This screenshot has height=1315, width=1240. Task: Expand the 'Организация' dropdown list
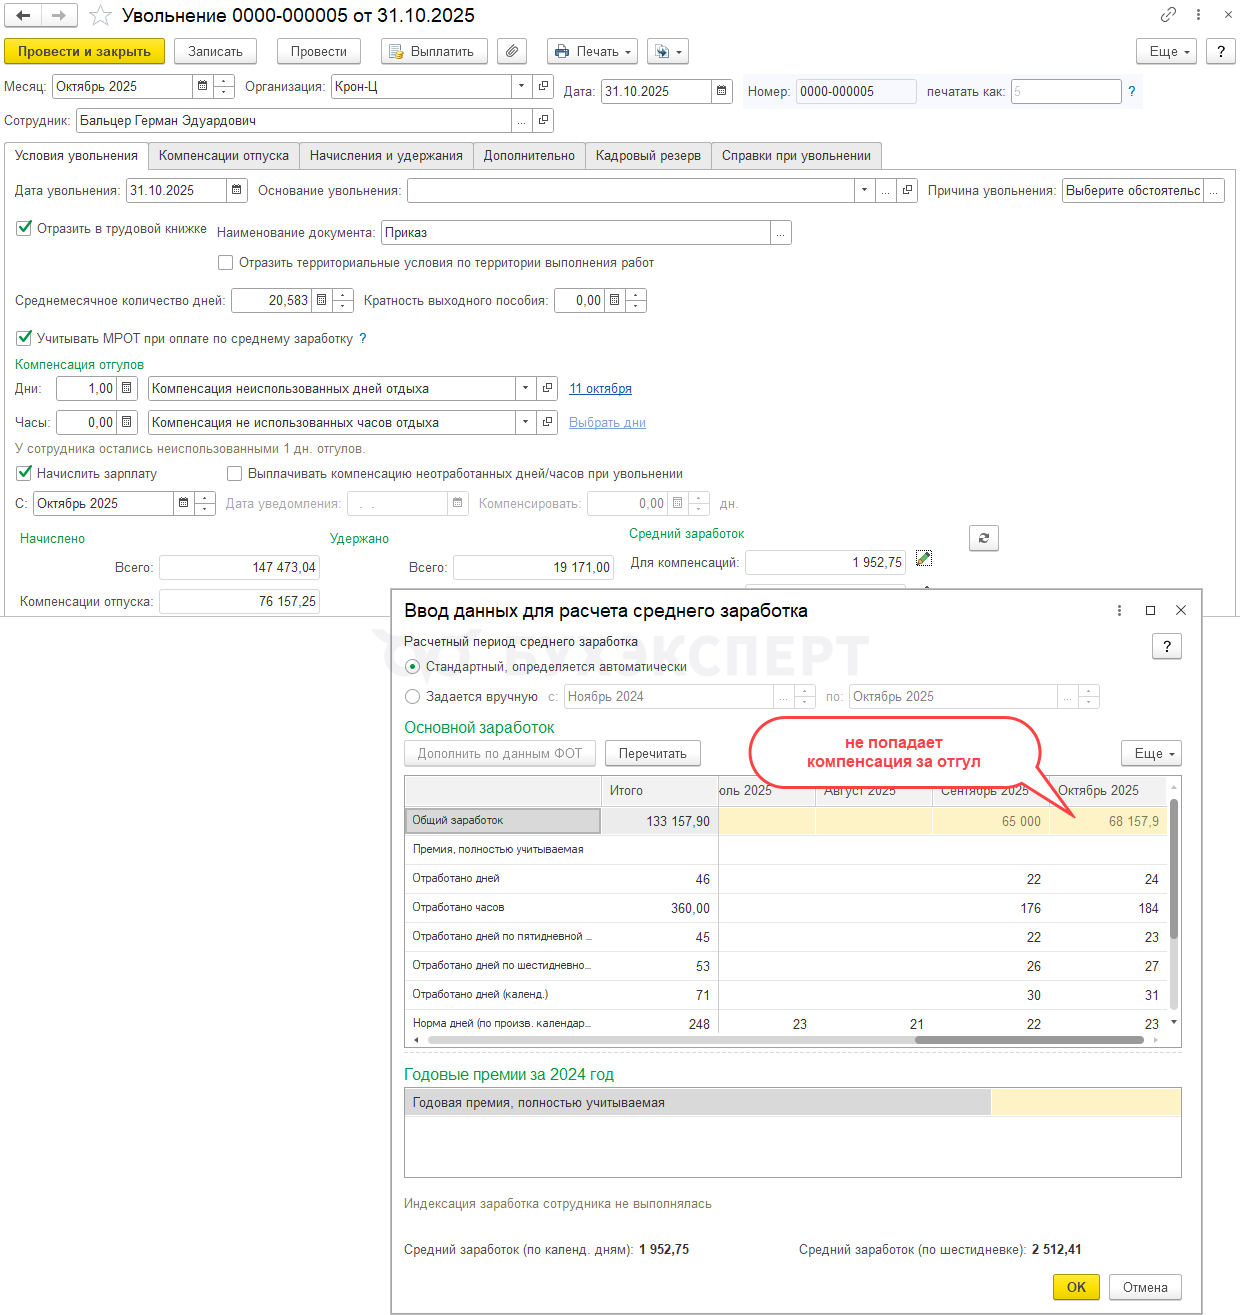tap(521, 86)
